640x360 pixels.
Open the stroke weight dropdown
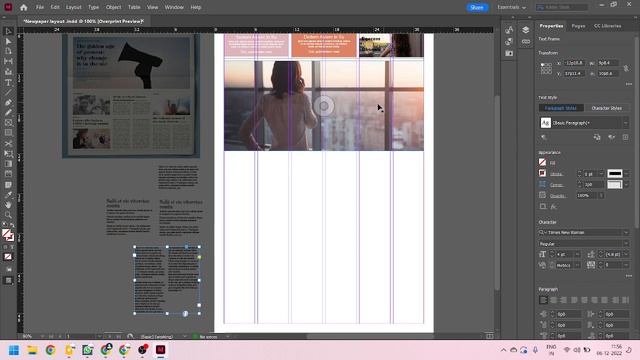click(x=601, y=174)
